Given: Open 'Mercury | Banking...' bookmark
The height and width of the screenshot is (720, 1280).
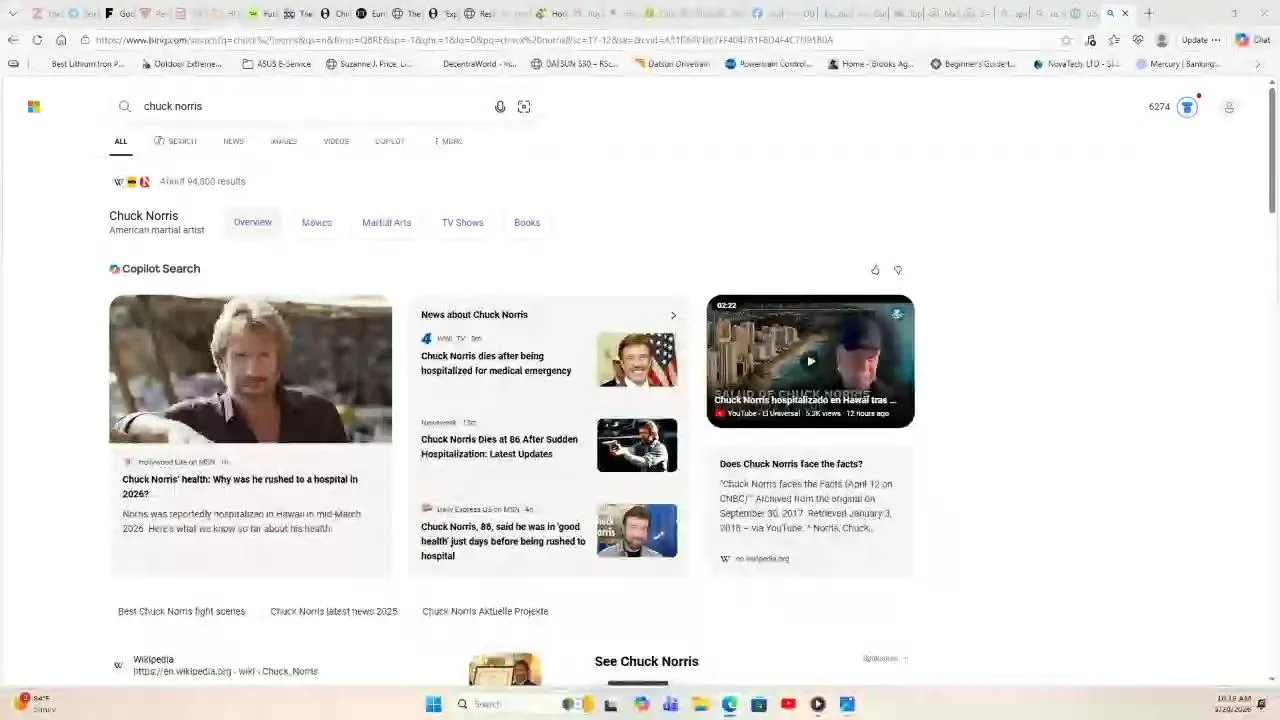Looking at the screenshot, I should pyautogui.click(x=1179, y=64).
